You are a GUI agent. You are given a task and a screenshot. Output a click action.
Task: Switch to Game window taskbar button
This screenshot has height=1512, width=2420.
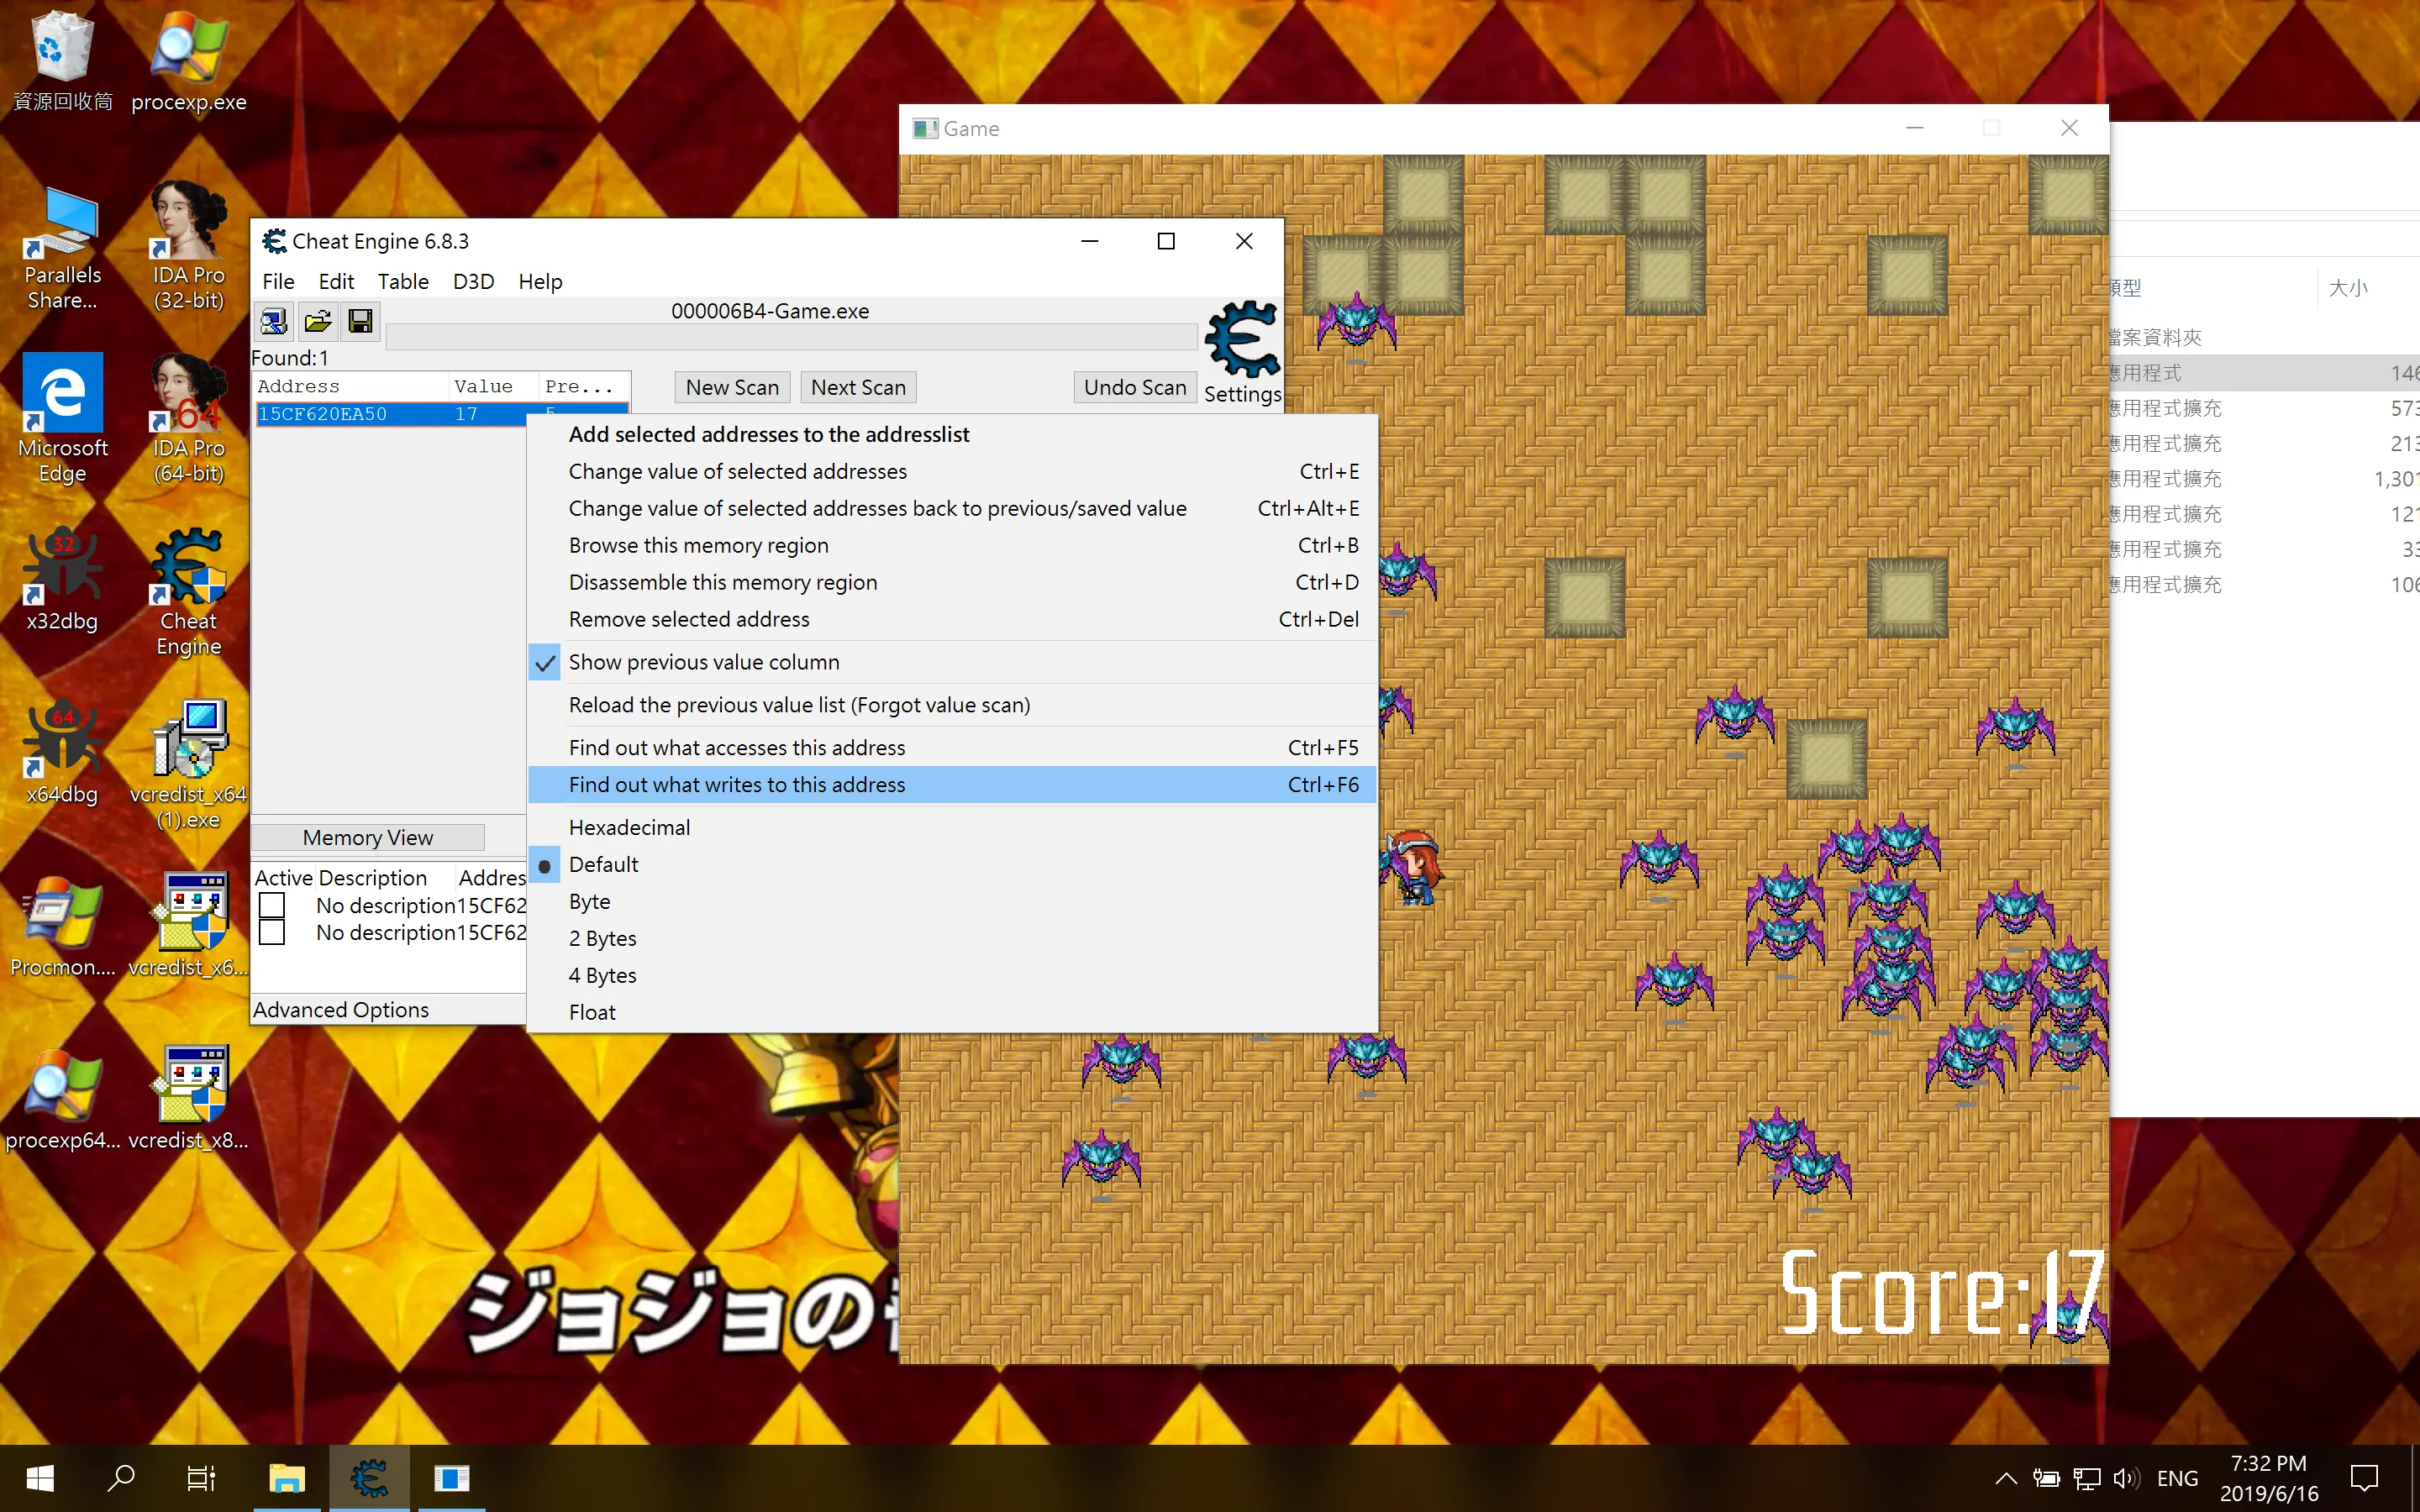pos(451,1478)
